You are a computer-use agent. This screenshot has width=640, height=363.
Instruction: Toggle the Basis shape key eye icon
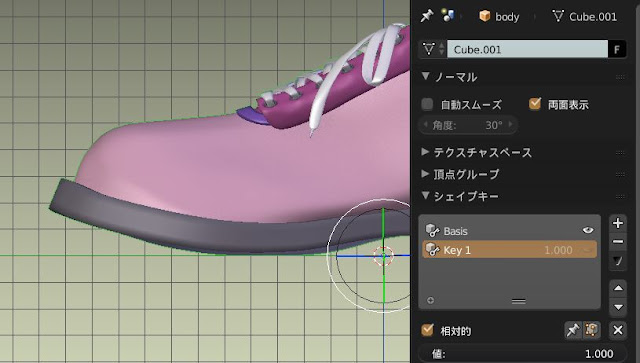point(588,230)
